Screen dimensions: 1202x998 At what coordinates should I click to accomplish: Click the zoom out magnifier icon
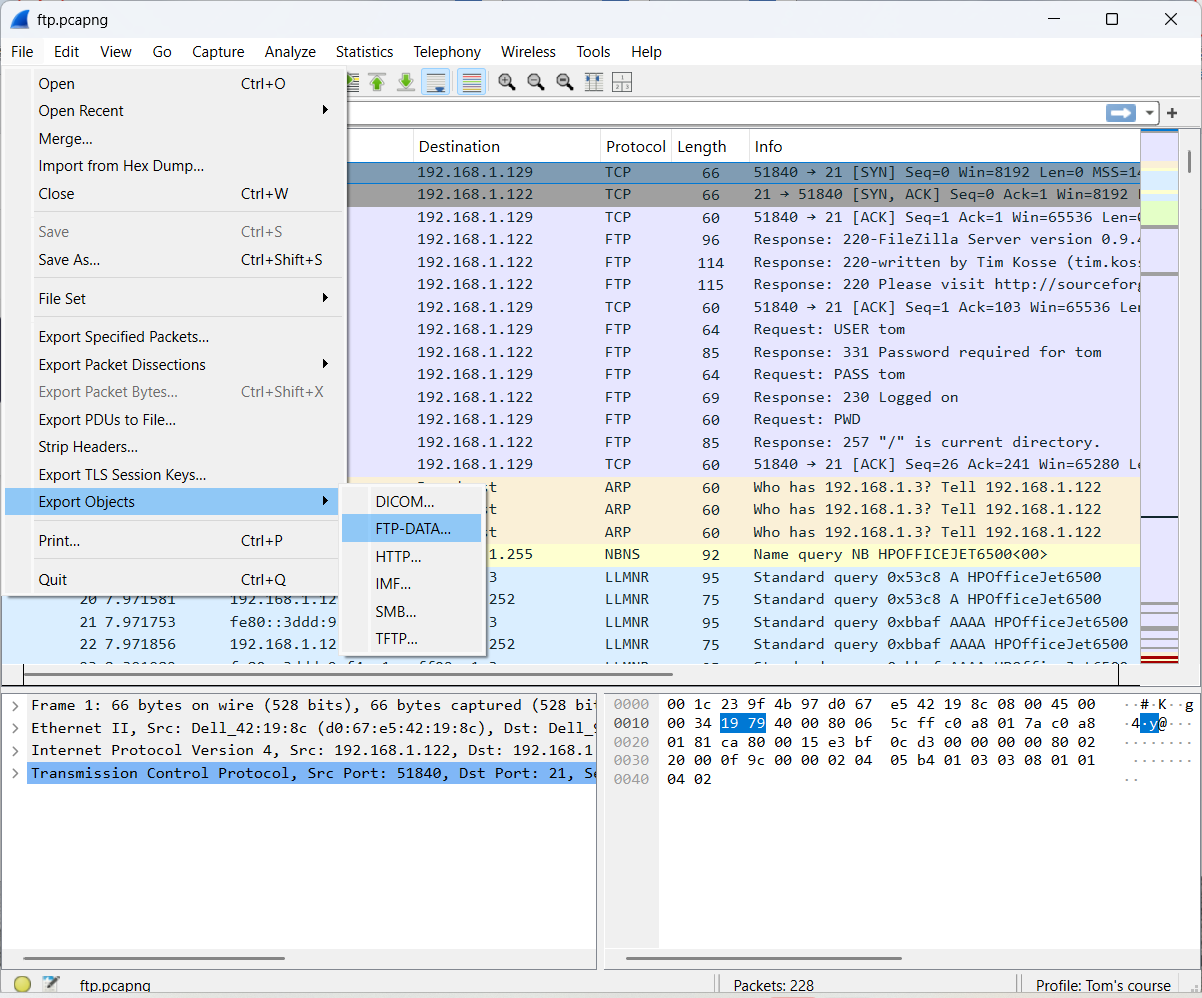(536, 82)
